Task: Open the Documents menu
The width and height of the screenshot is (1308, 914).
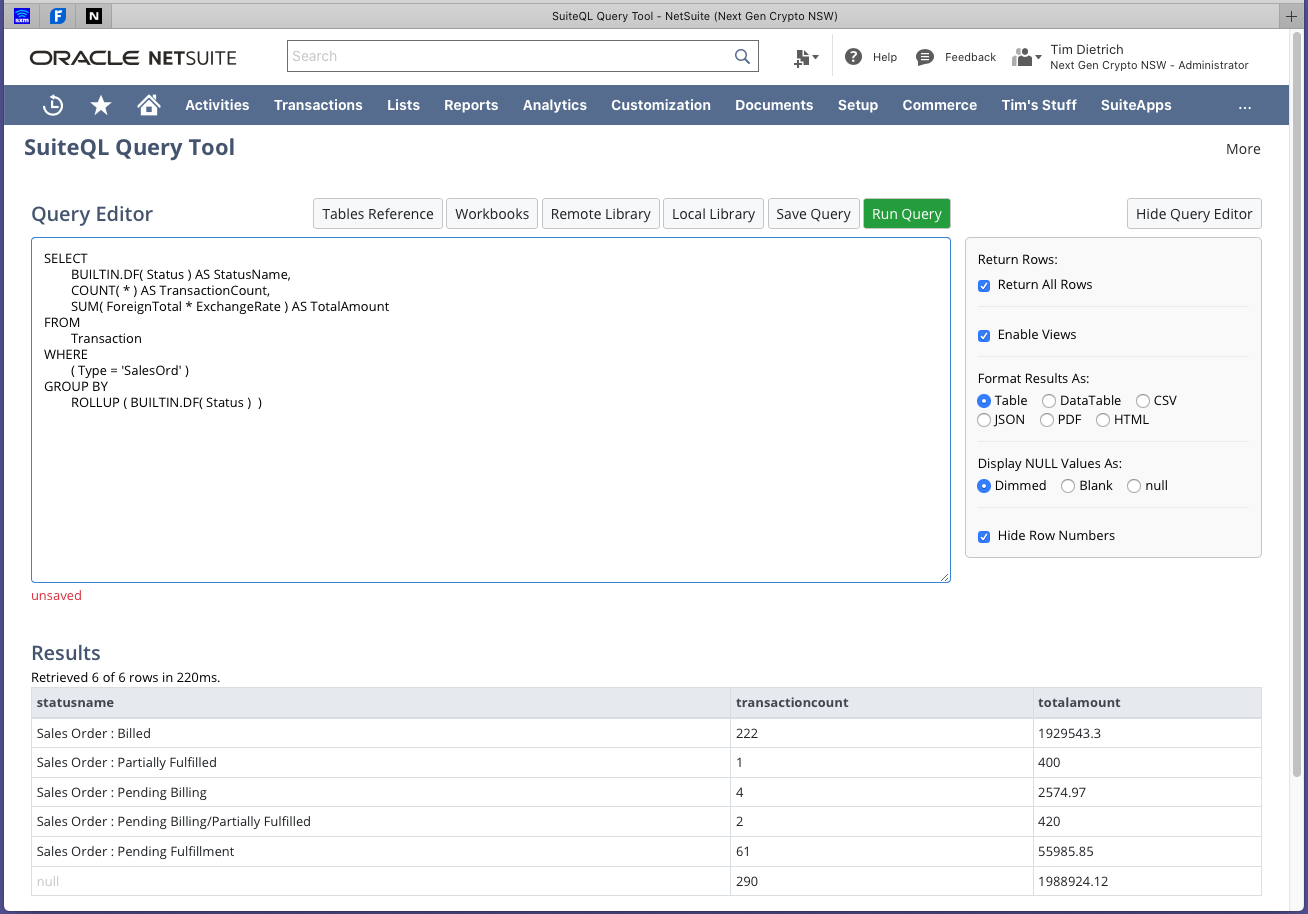Action: click(774, 105)
